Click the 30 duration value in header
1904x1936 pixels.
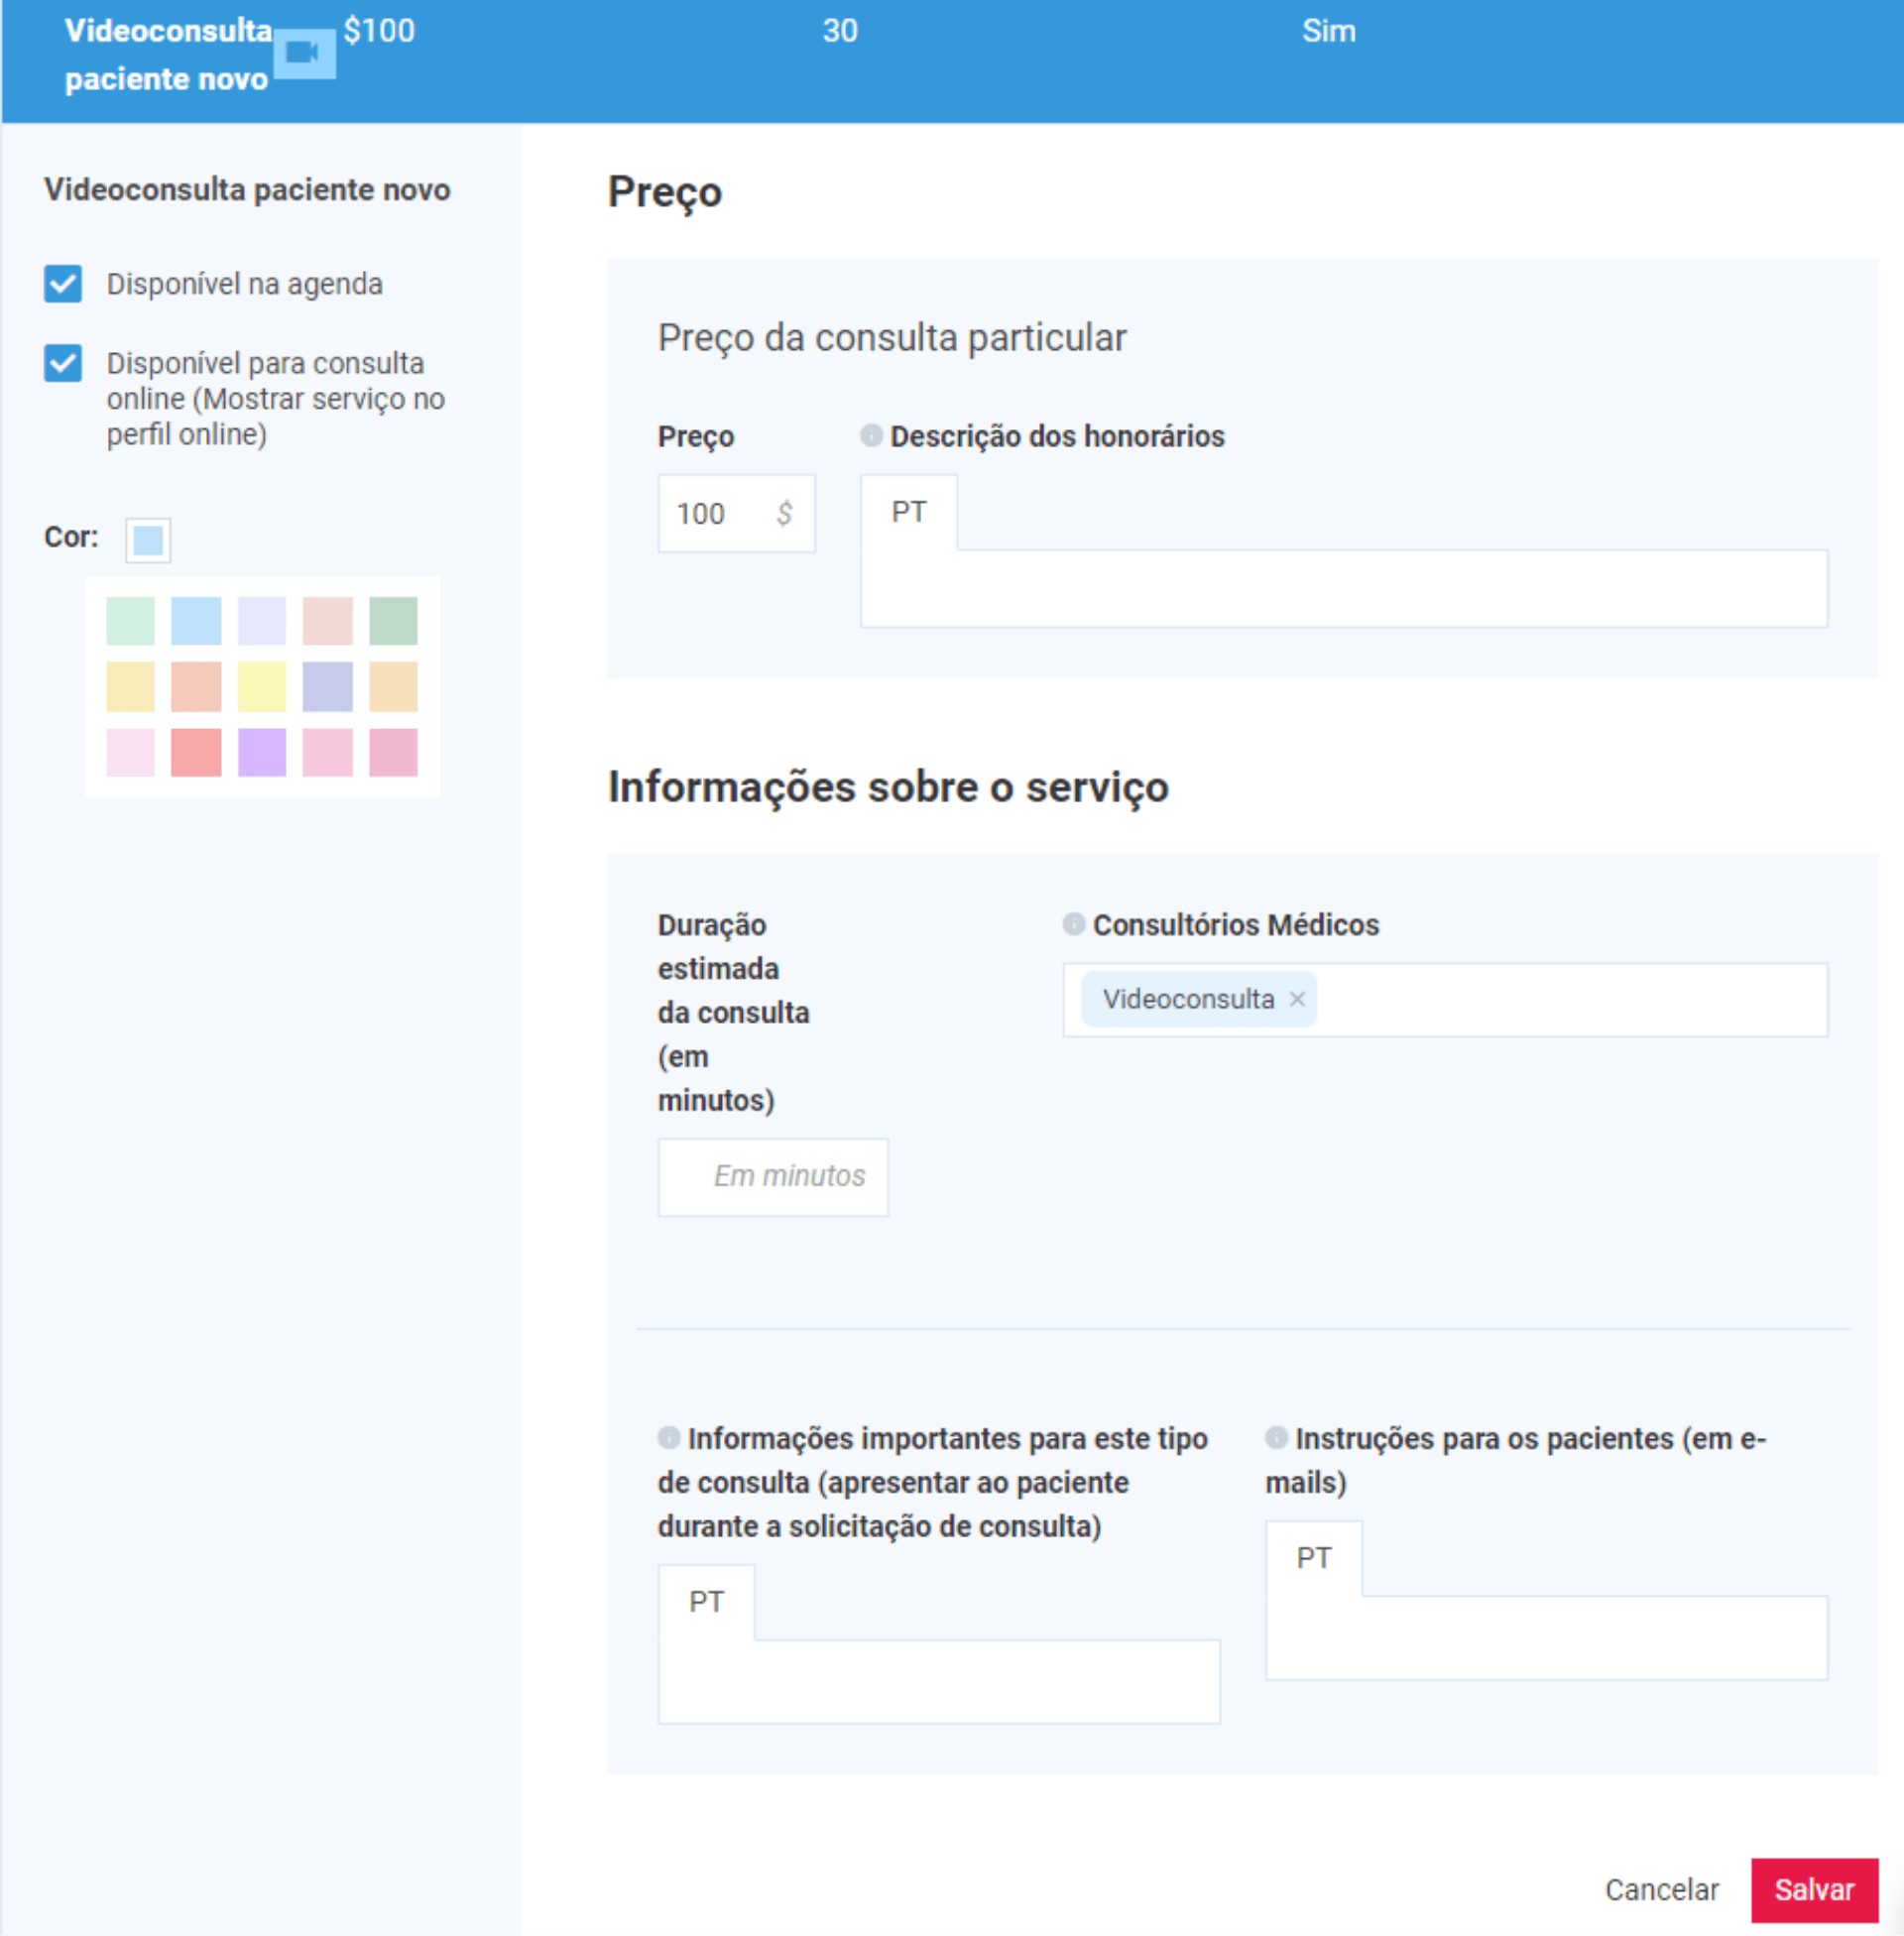tap(840, 31)
